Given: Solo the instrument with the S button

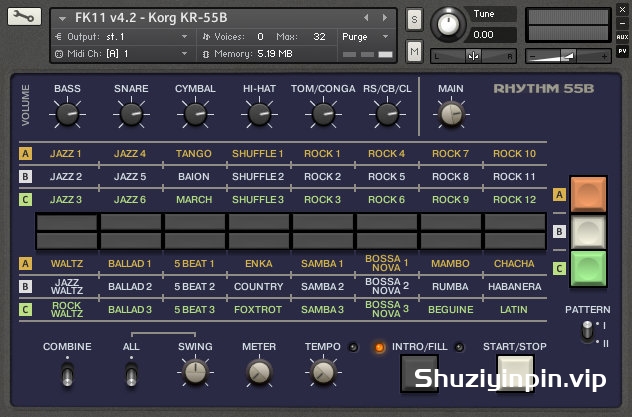Looking at the screenshot, I should (414, 19).
